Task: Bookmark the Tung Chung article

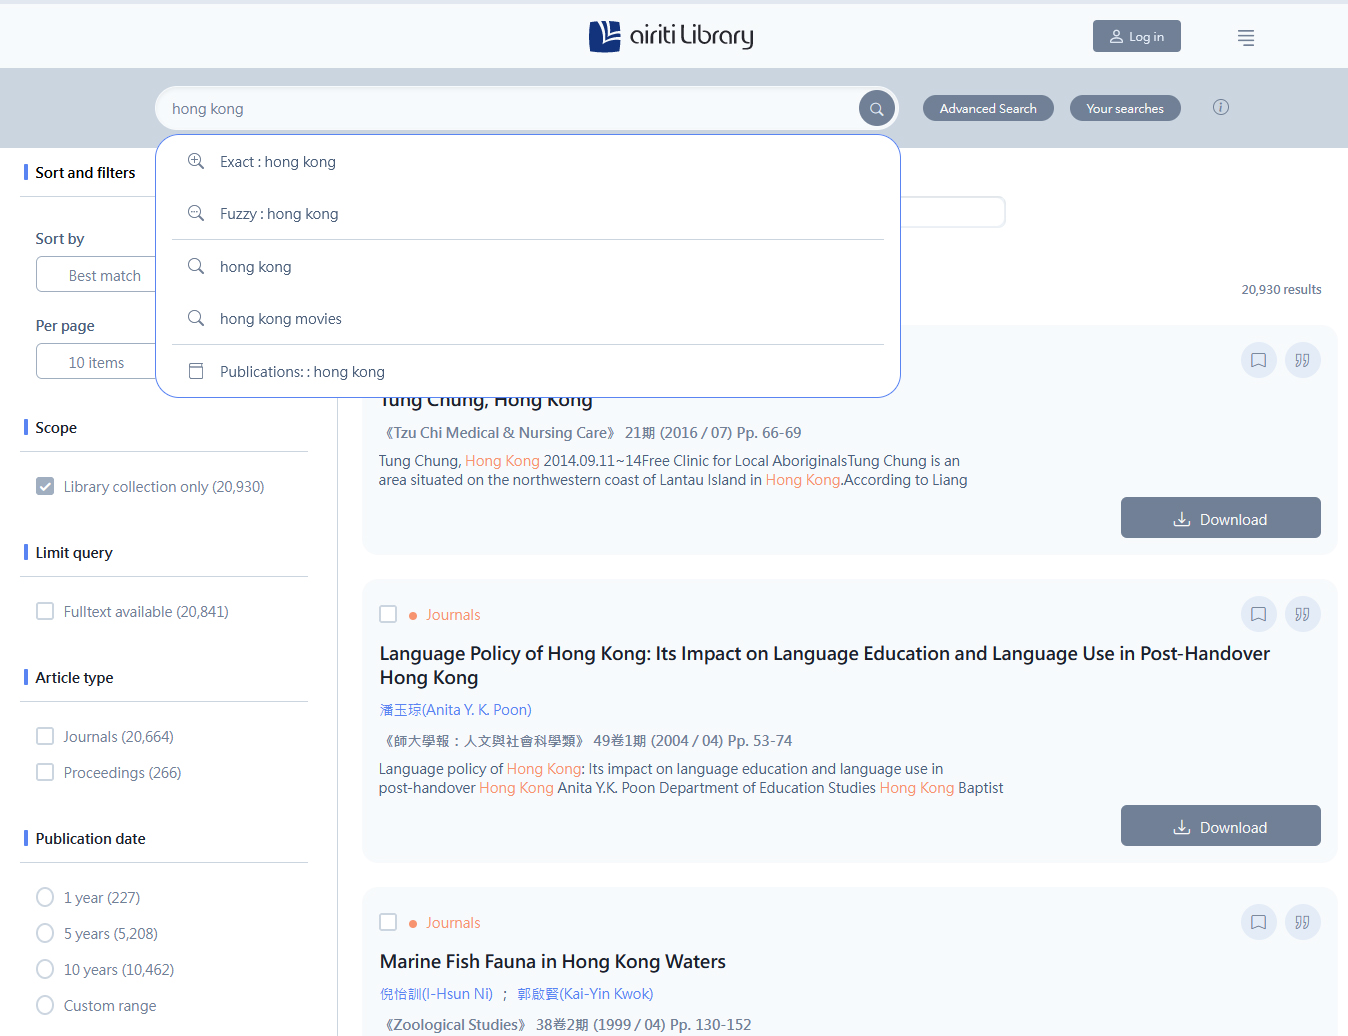Action: point(1259,360)
